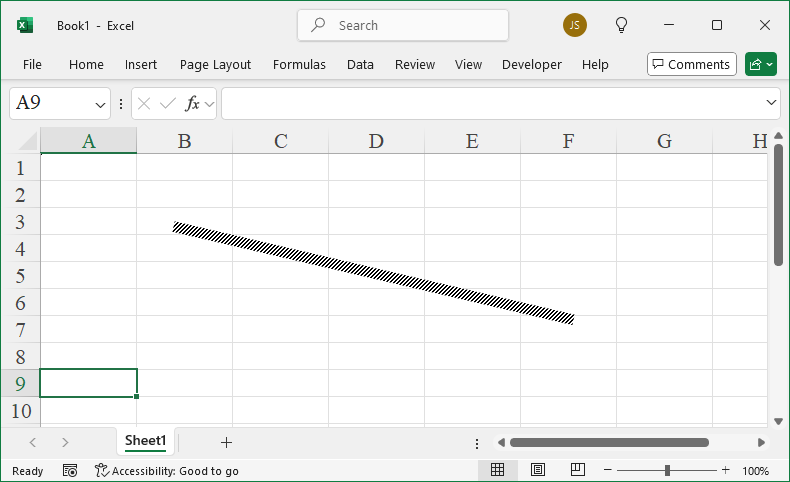This screenshot has height=482, width=790.
Task: Click the horizontal scrollbar right arrow
Action: (761, 442)
